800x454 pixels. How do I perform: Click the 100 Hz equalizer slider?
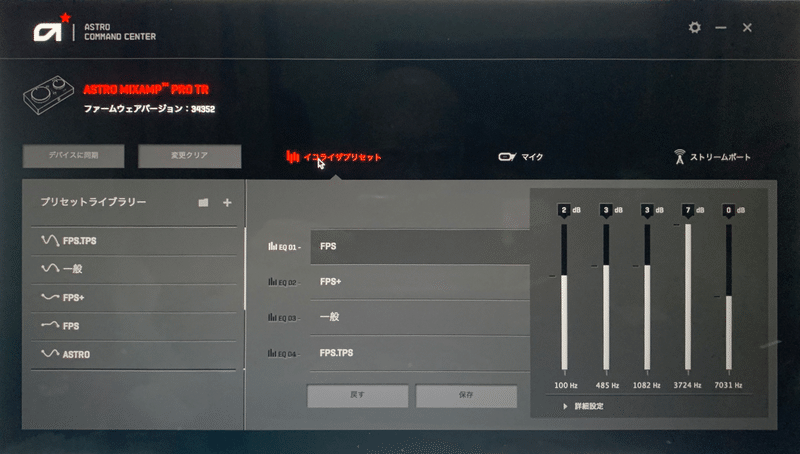click(564, 297)
